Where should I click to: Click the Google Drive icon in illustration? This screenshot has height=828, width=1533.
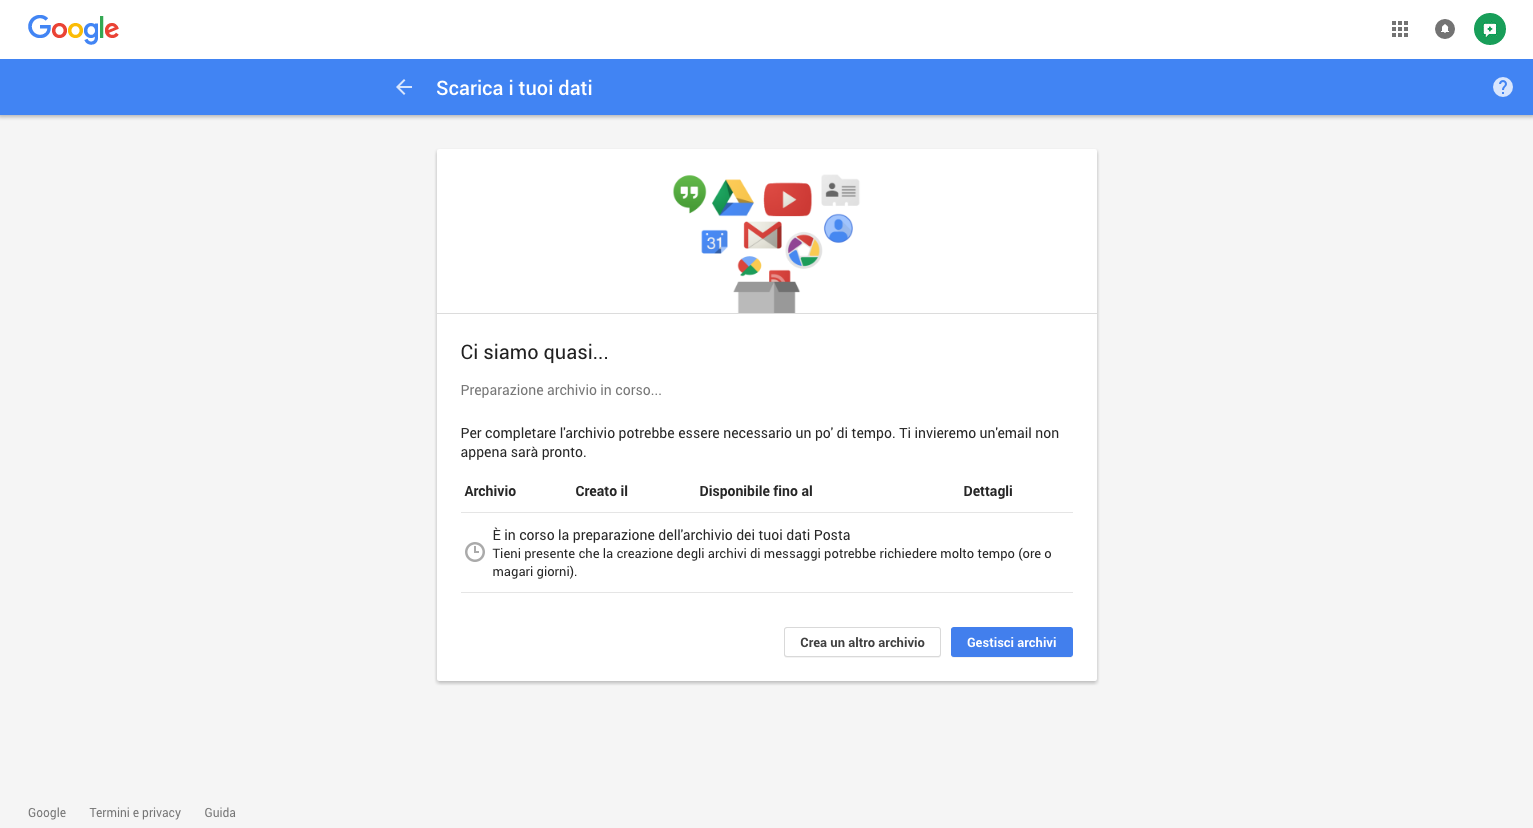(x=733, y=198)
